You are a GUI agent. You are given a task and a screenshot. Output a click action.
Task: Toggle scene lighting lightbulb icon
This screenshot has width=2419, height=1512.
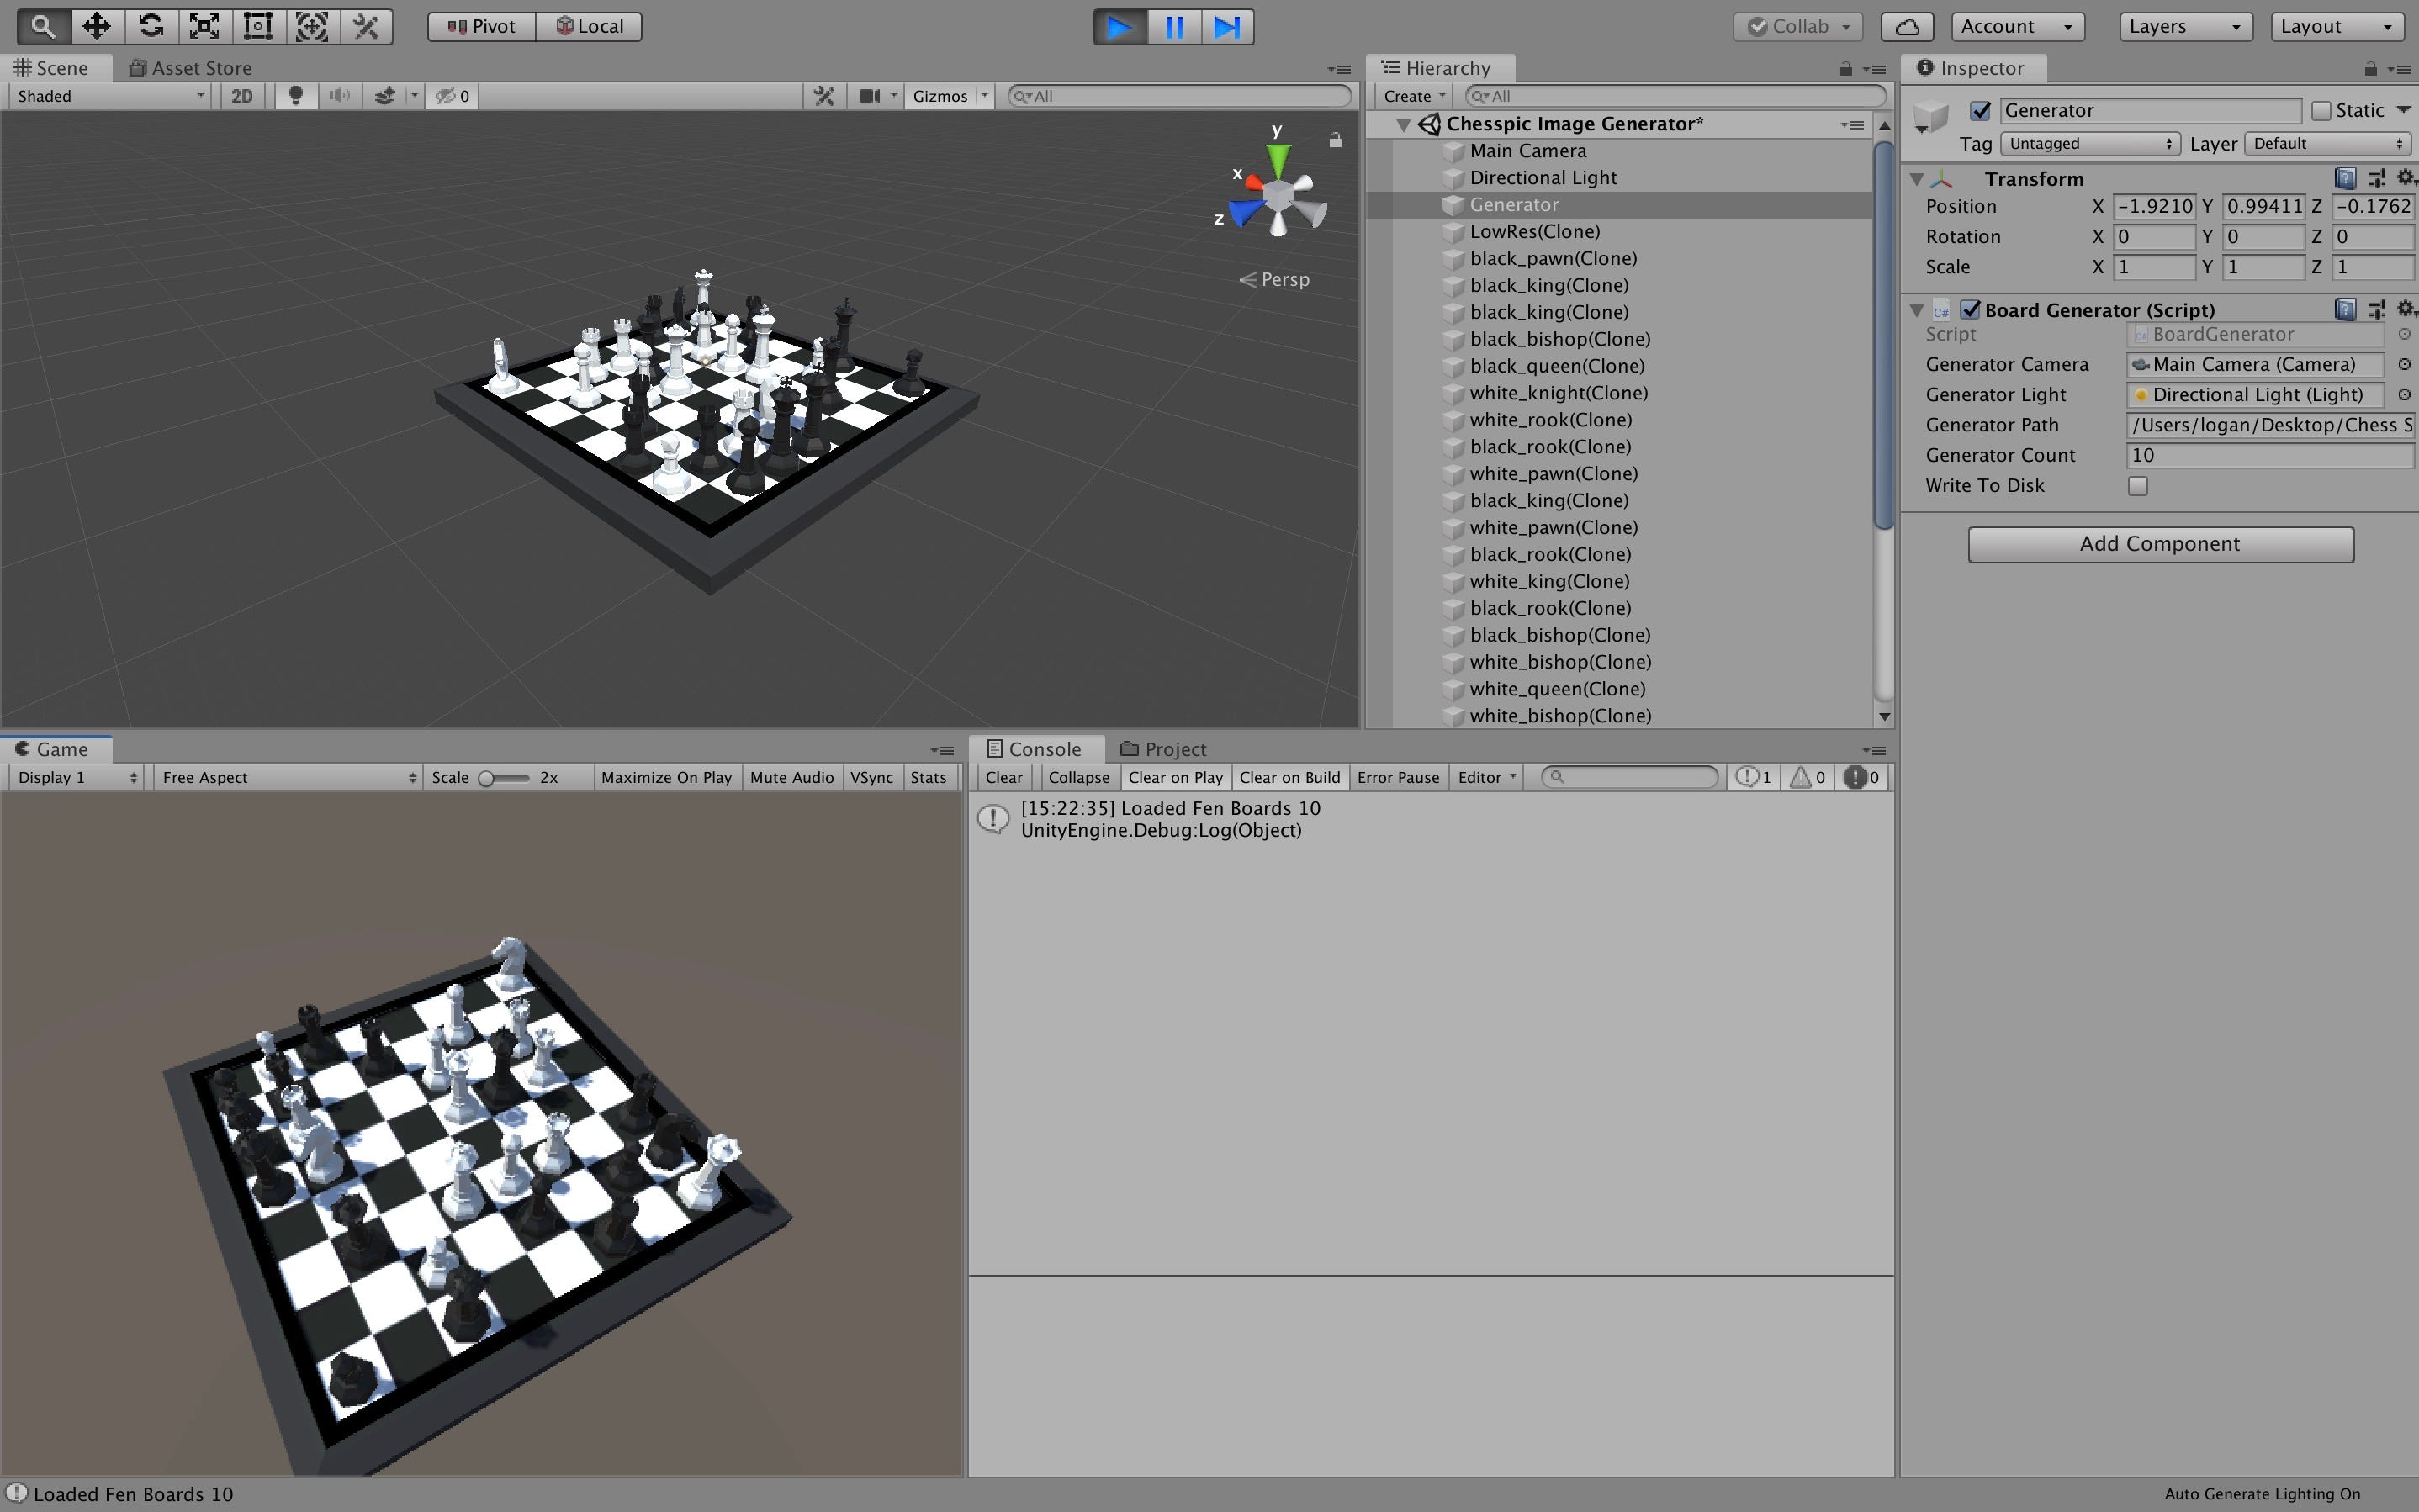point(295,96)
